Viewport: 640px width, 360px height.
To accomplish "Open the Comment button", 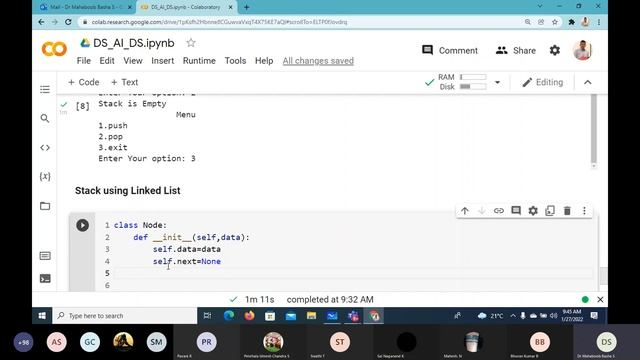I will pyautogui.click(x=450, y=51).
